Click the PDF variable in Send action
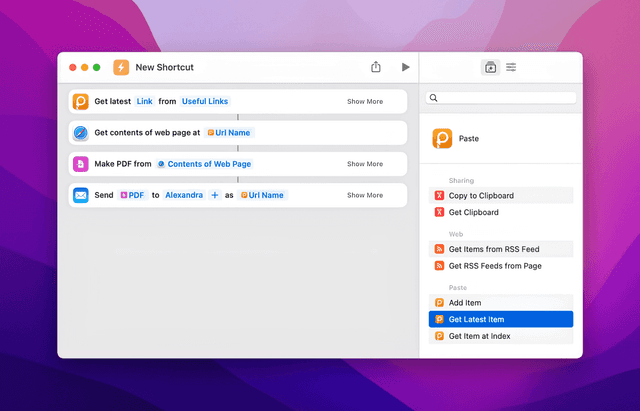This screenshot has height=411, width=640. coord(132,195)
